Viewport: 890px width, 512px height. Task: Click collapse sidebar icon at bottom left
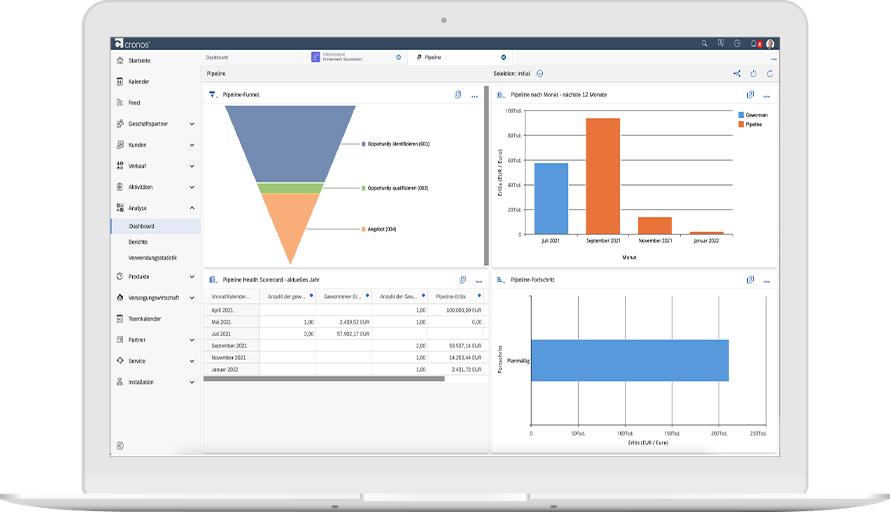pyautogui.click(x=120, y=445)
